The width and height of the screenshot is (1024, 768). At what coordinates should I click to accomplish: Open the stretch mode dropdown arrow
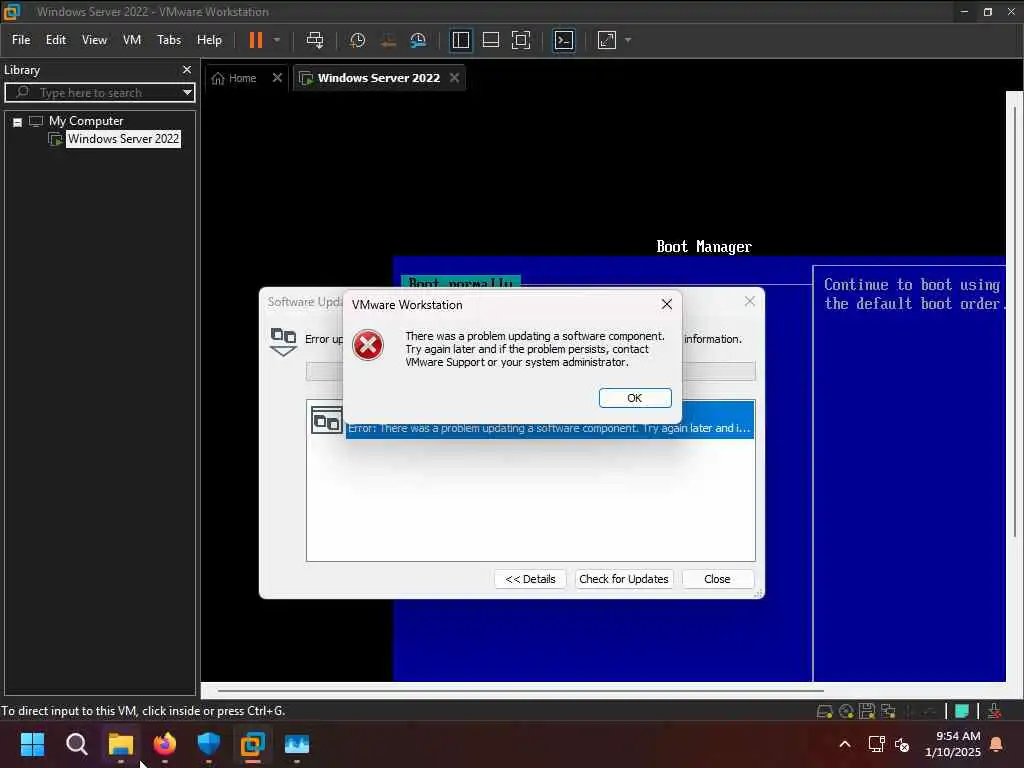tap(628, 40)
